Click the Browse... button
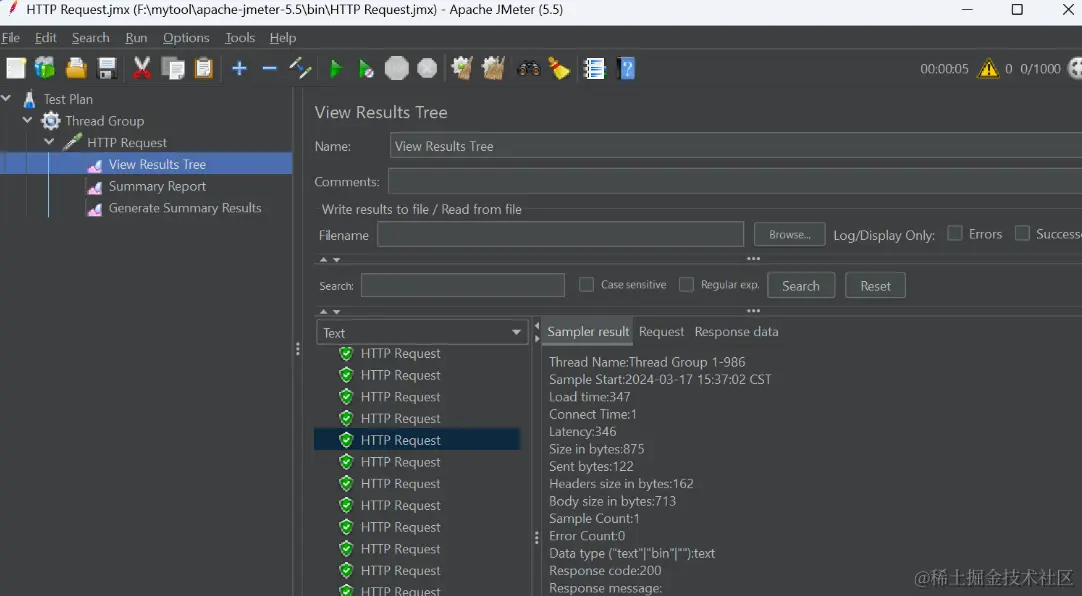Viewport: 1082px width, 596px height. point(789,235)
